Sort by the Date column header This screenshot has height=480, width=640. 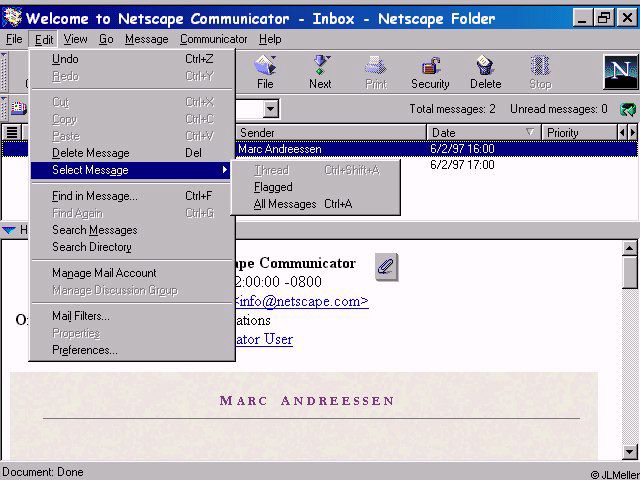click(484, 133)
